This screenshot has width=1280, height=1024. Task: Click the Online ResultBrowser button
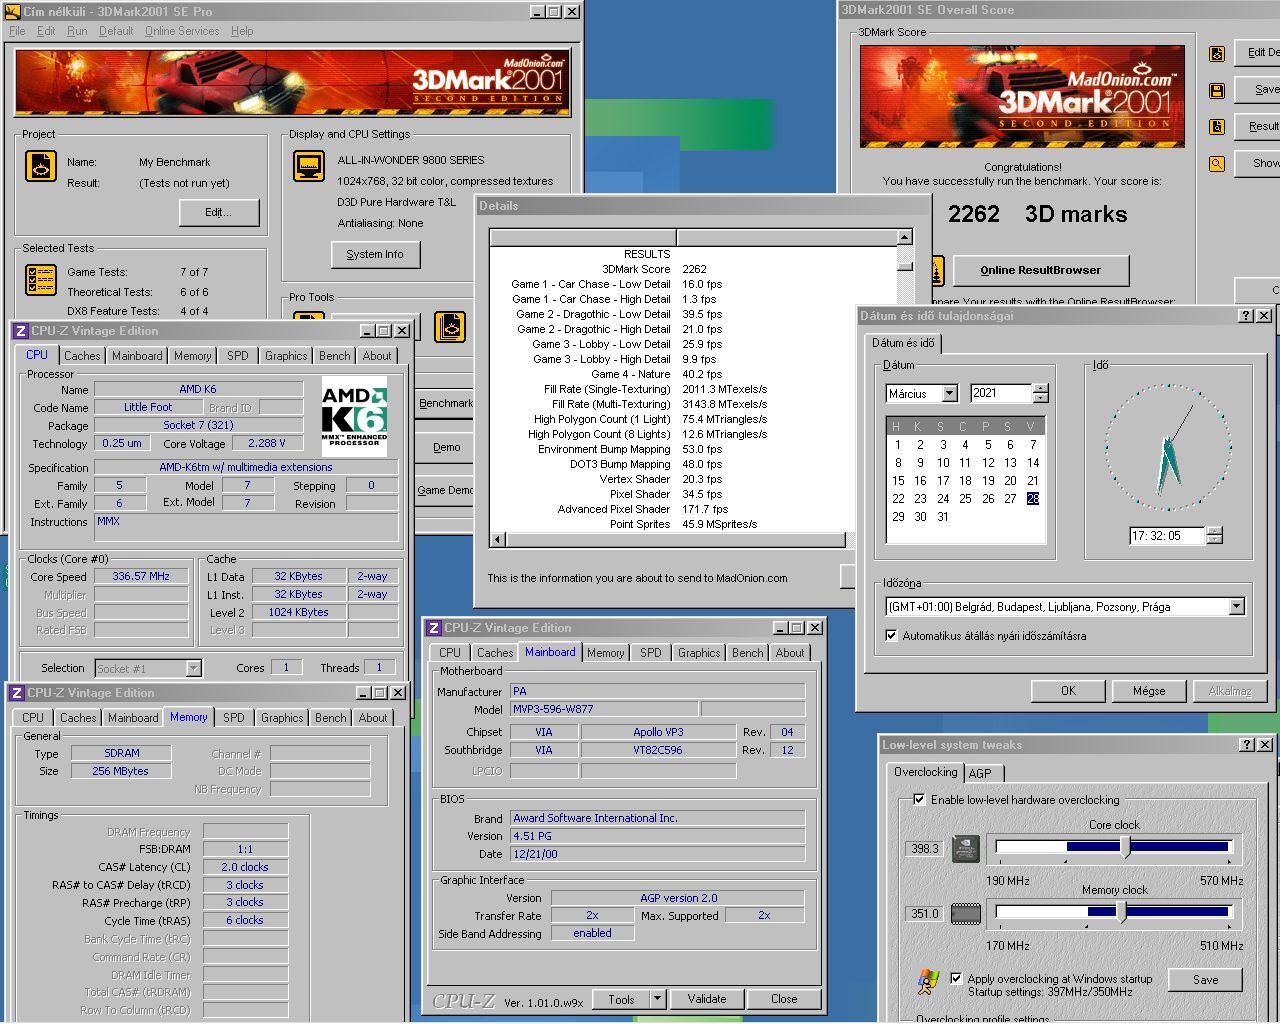[x=1040, y=270]
